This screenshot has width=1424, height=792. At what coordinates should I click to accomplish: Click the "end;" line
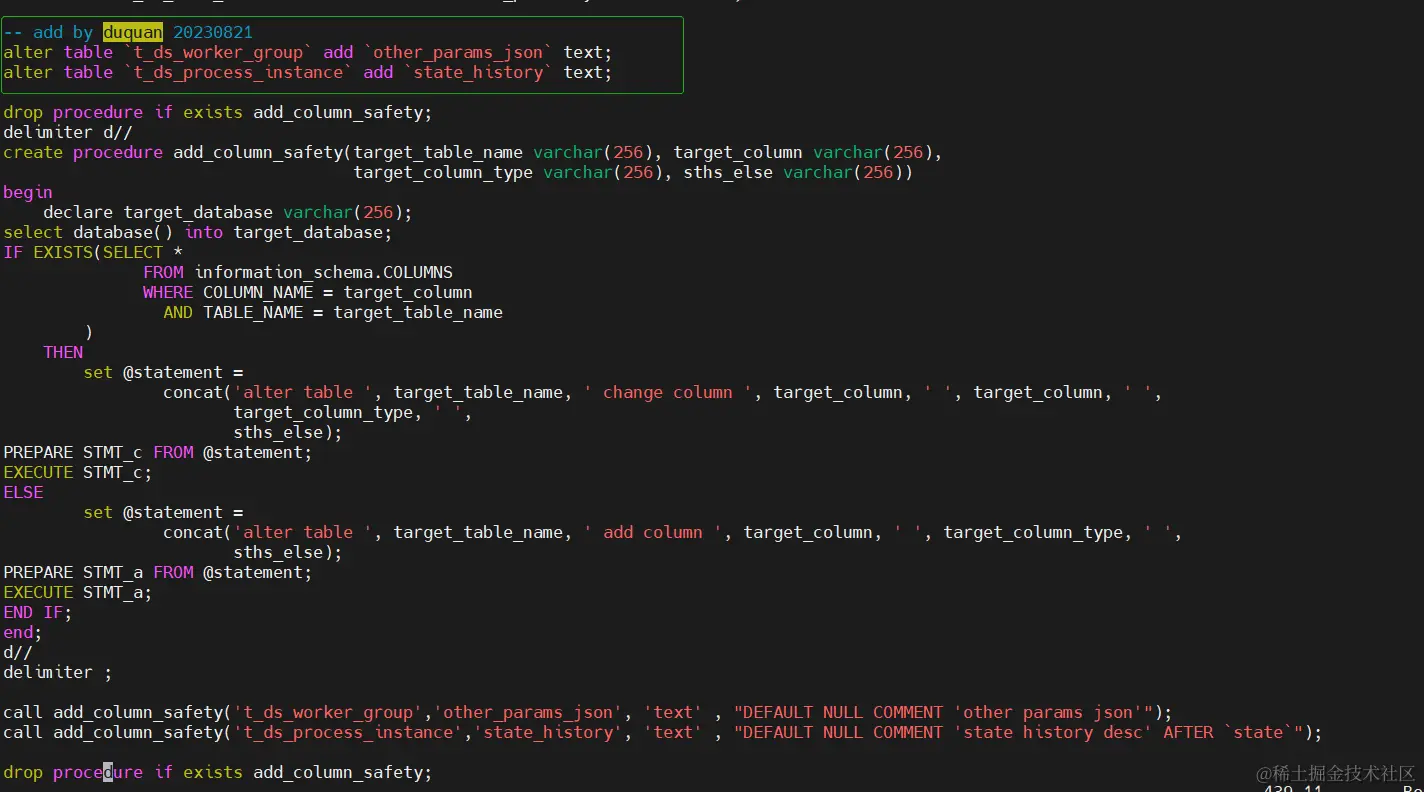click(23, 632)
